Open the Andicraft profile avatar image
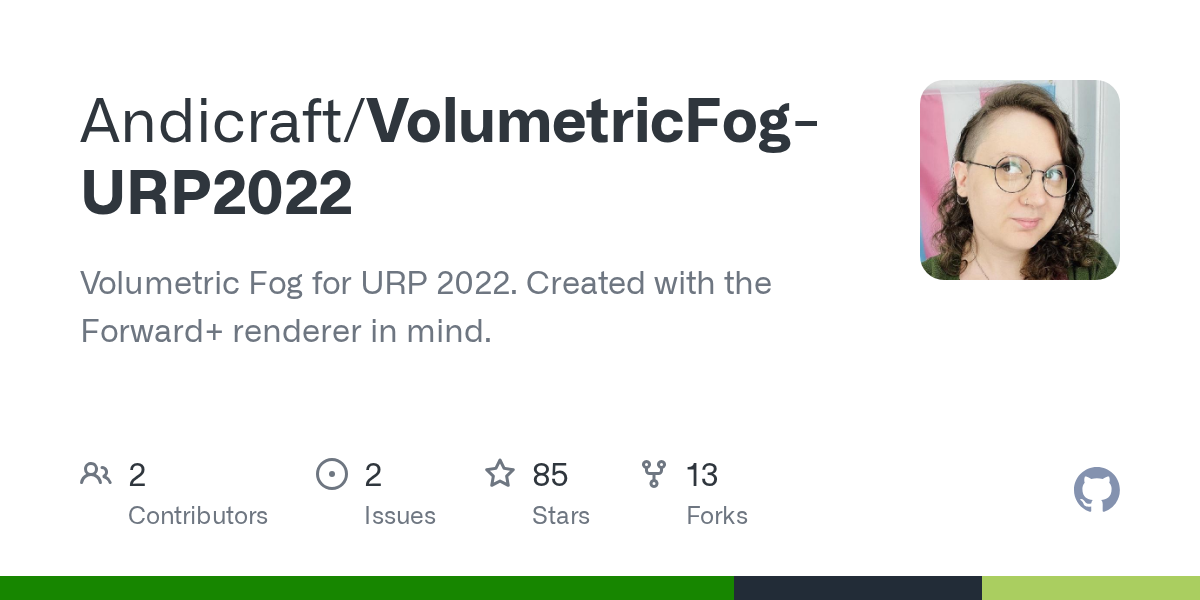 pyautogui.click(x=1019, y=180)
